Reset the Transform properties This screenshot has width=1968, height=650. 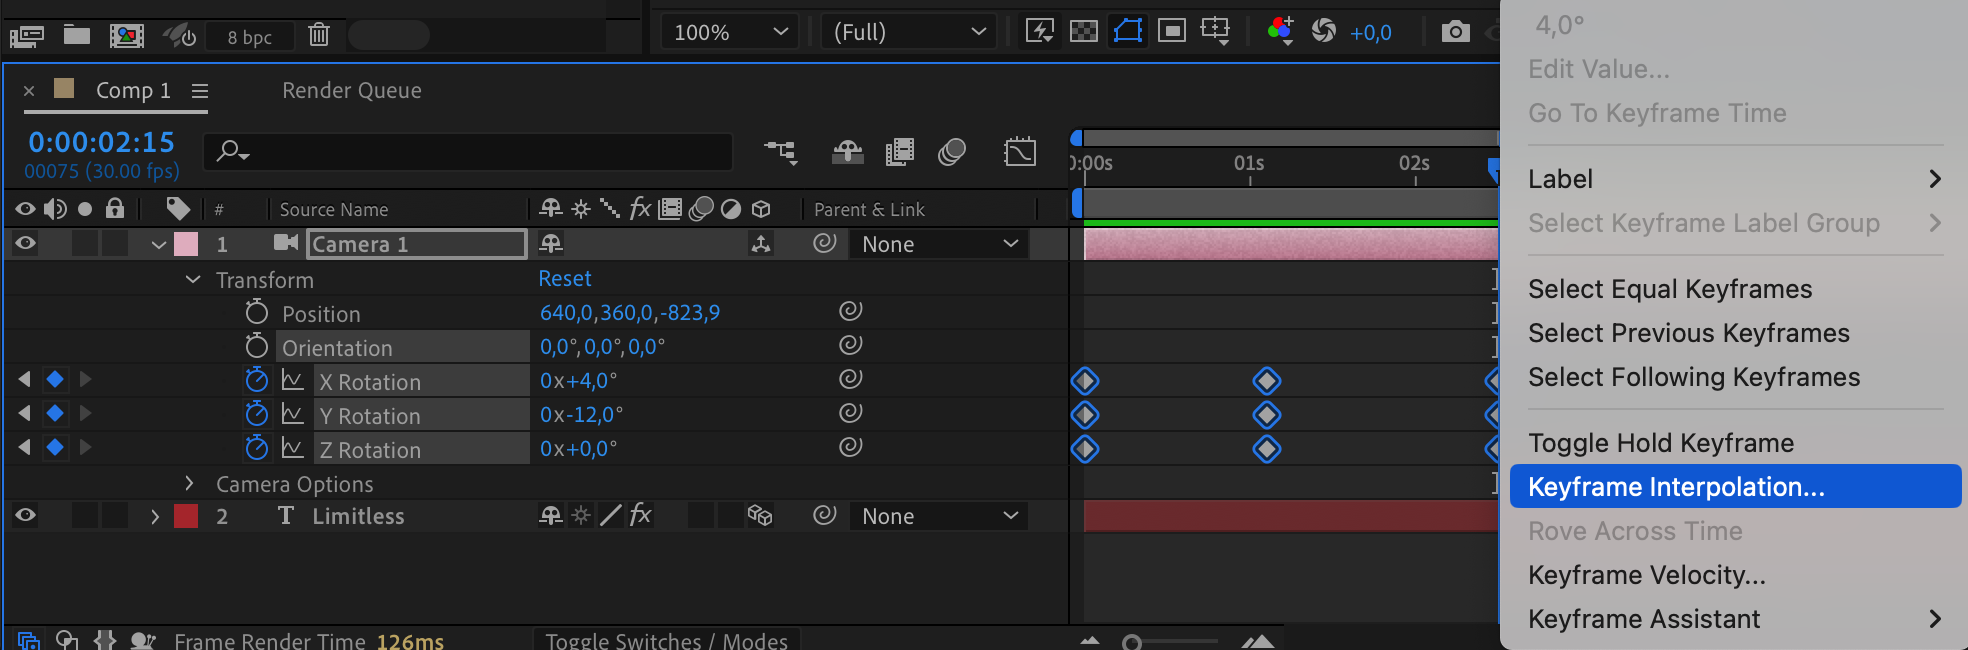(x=564, y=279)
